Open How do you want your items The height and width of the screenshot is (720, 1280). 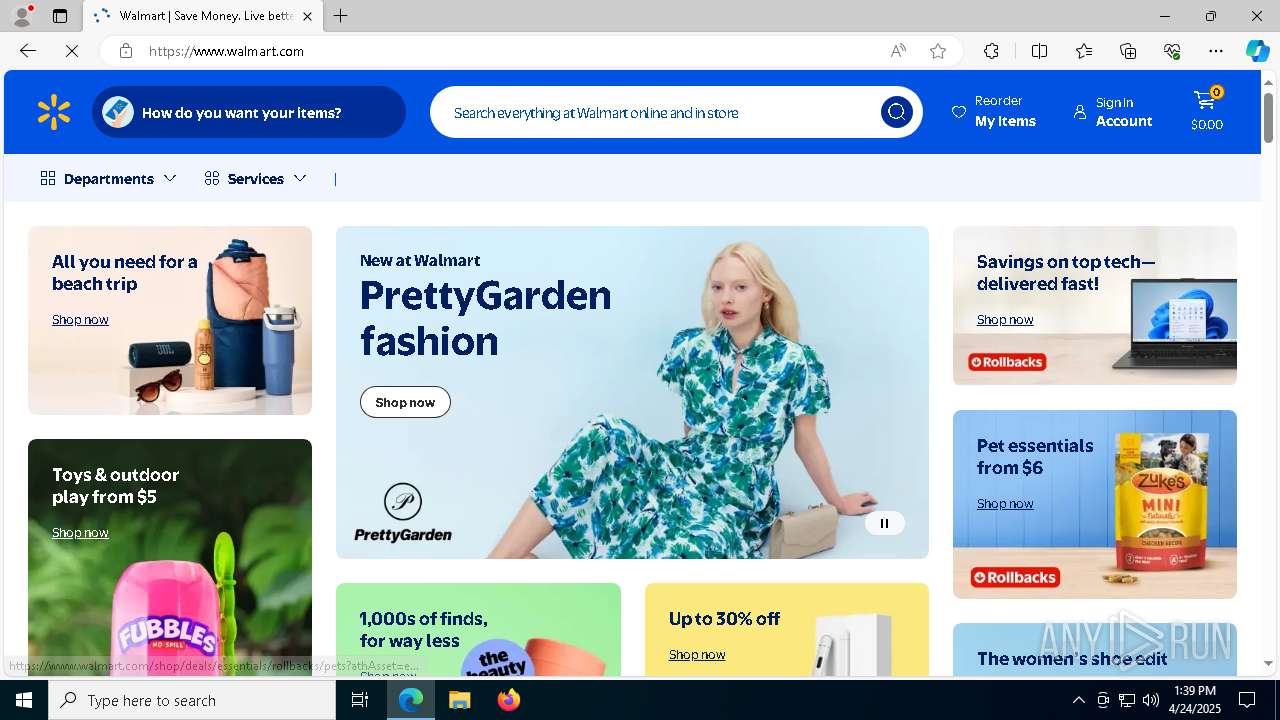pyautogui.click(x=249, y=112)
